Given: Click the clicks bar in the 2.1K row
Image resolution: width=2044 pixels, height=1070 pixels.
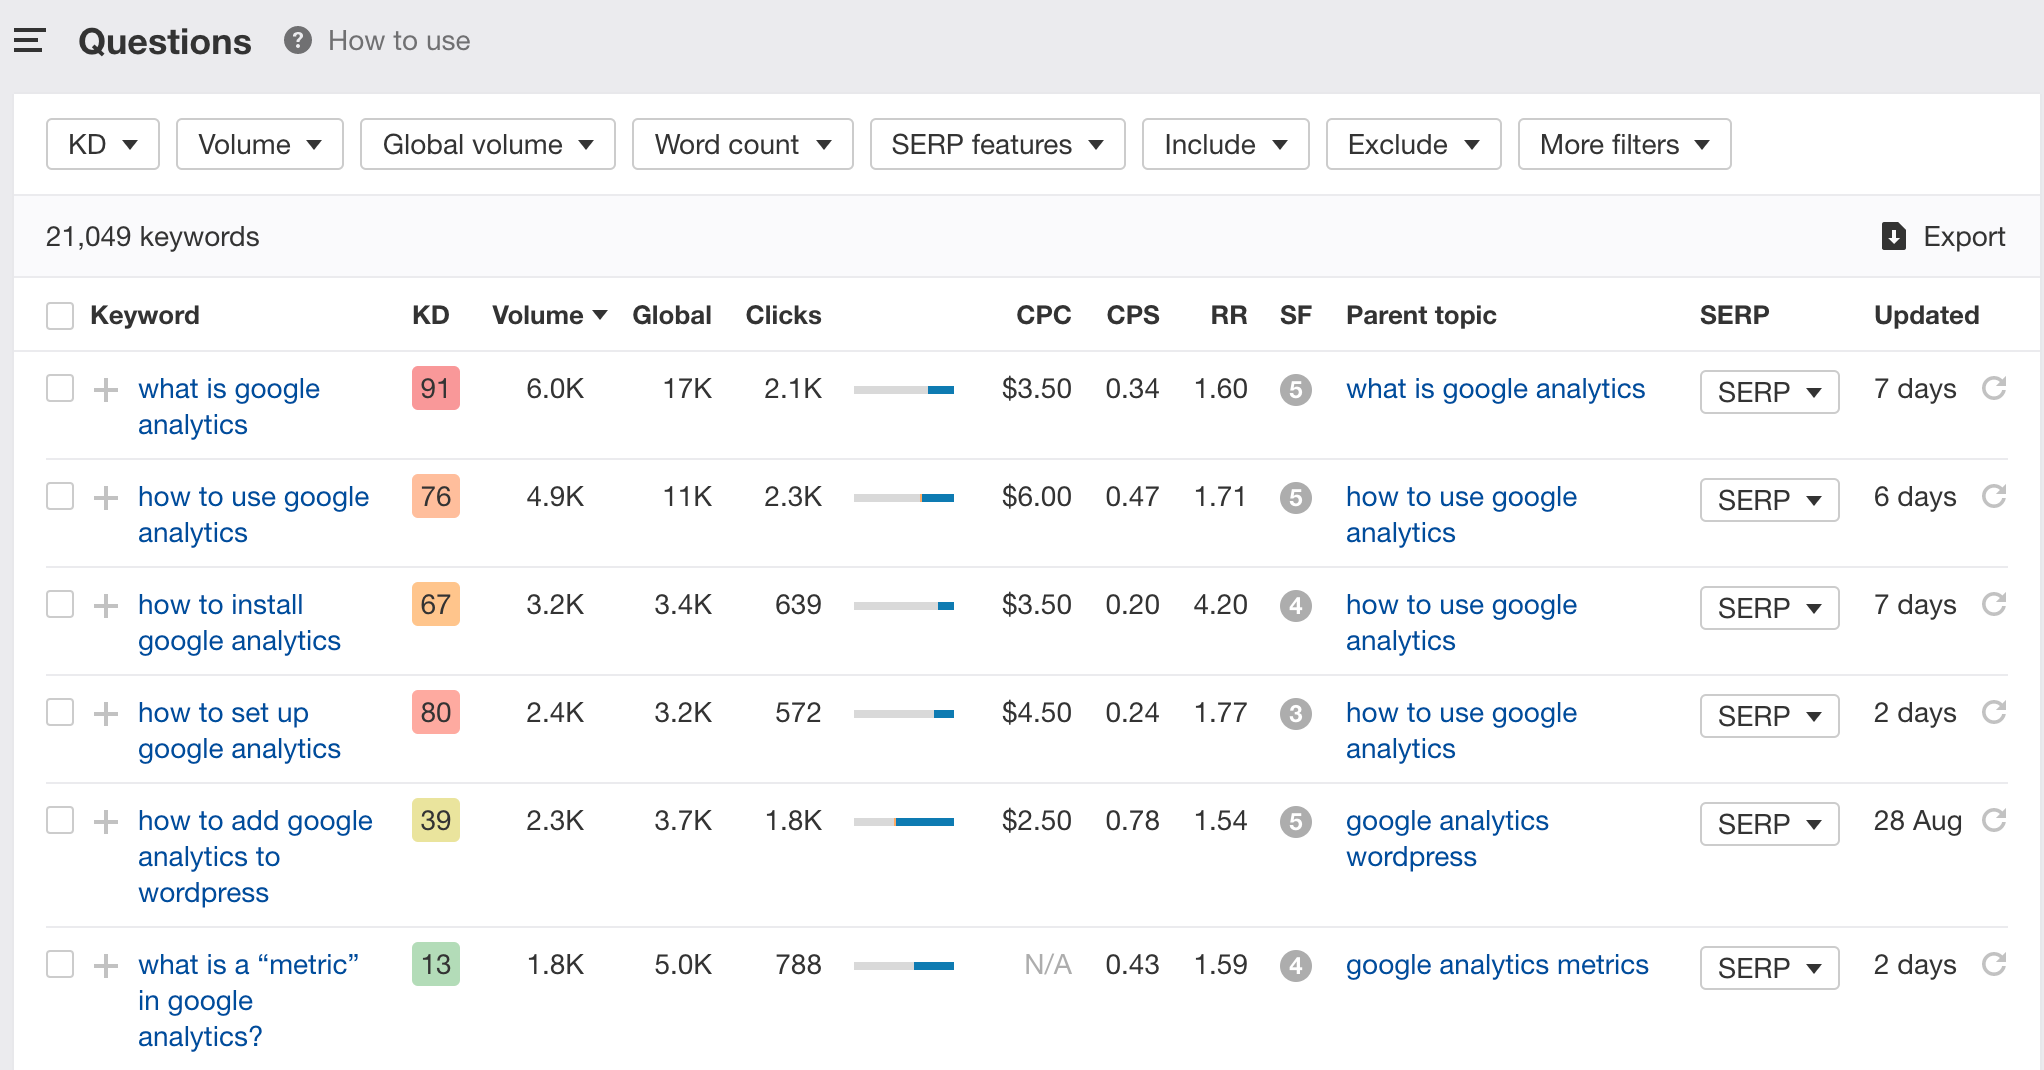Looking at the screenshot, I should [904, 390].
